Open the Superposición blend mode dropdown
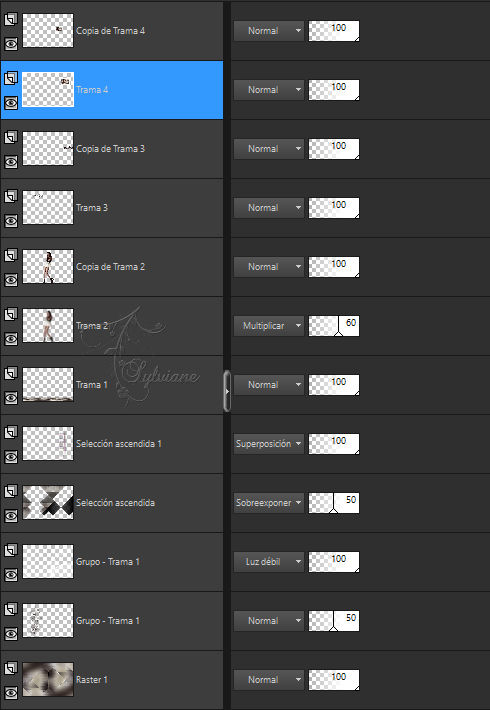Screen dimensions: 490x710 pyautogui.click(x=269, y=444)
